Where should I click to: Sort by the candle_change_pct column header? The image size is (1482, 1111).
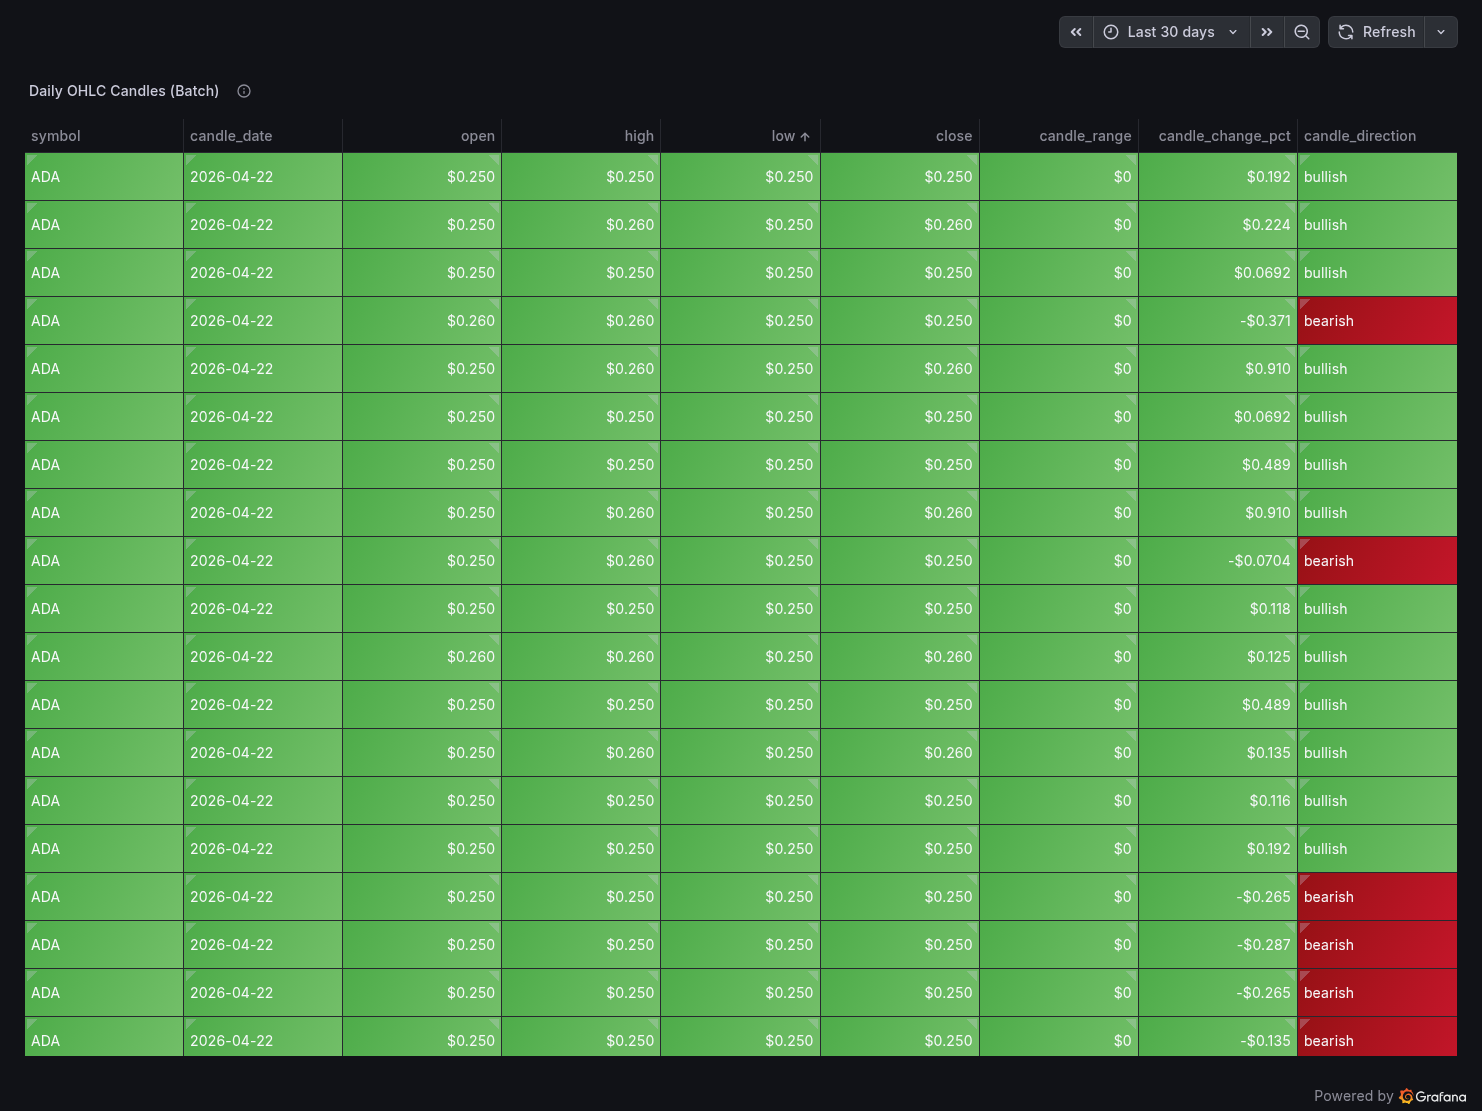point(1224,136)
